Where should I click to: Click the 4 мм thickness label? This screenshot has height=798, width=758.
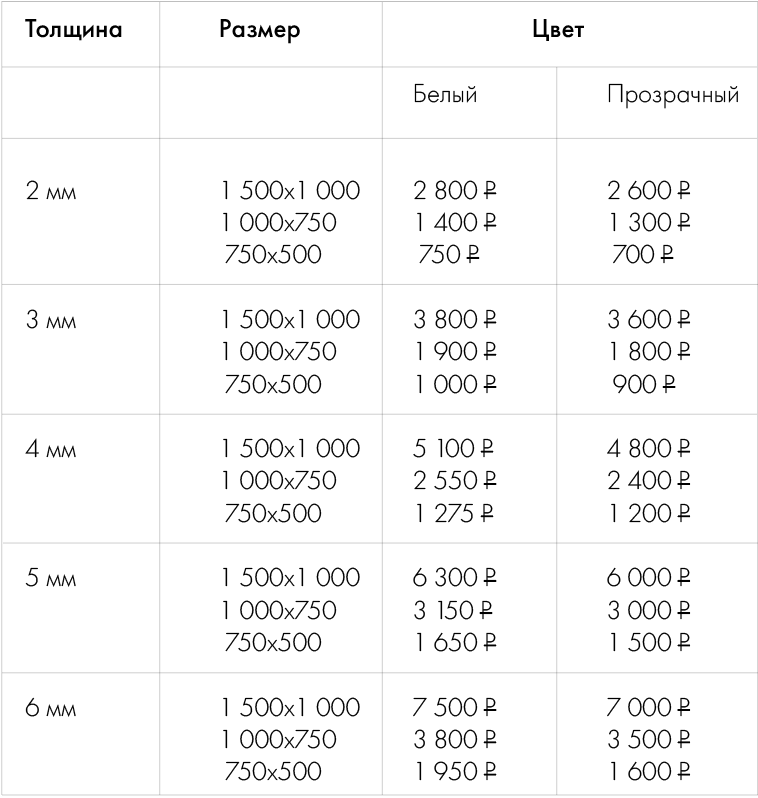tap(51, 449)
